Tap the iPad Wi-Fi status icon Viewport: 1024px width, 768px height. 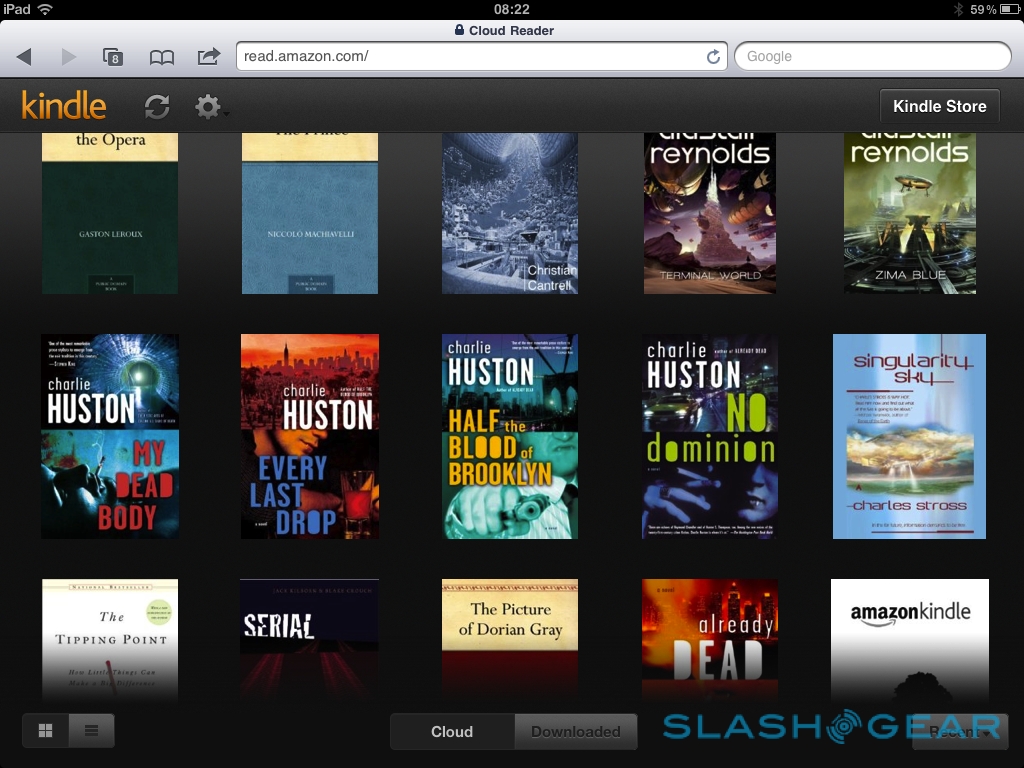coord(45,9)
